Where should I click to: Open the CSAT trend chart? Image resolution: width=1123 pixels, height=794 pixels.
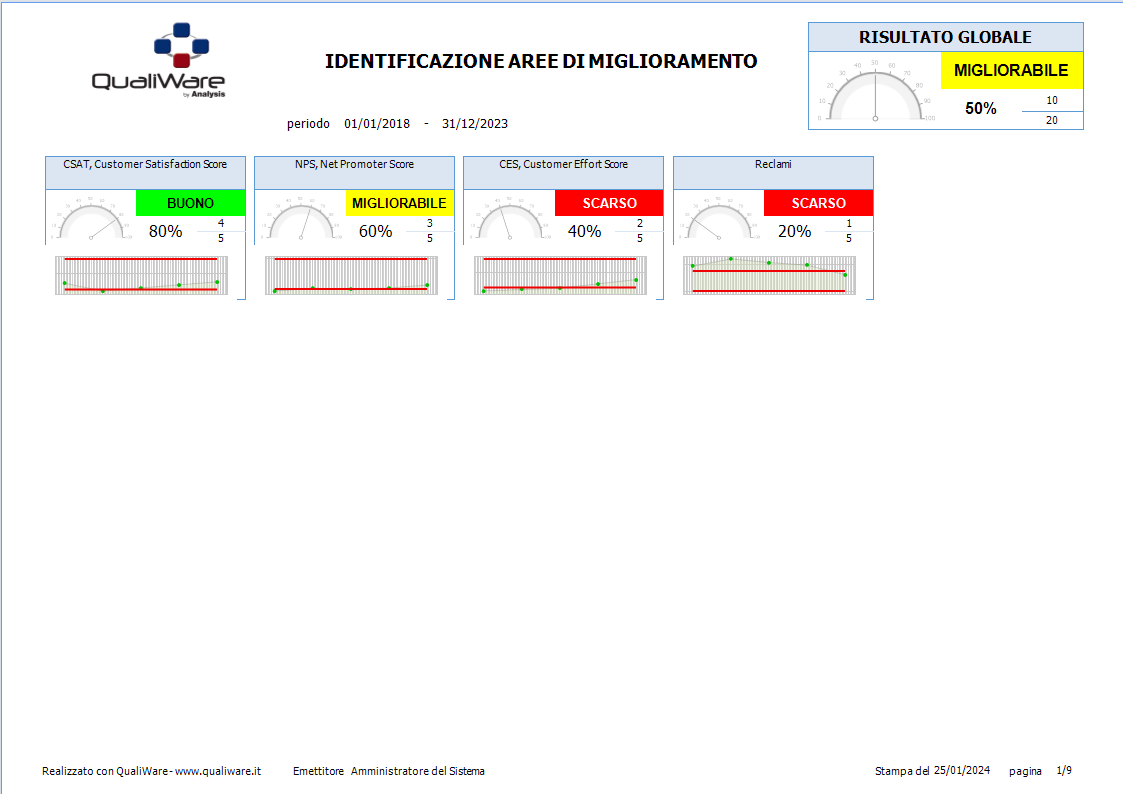click(141, 275)
